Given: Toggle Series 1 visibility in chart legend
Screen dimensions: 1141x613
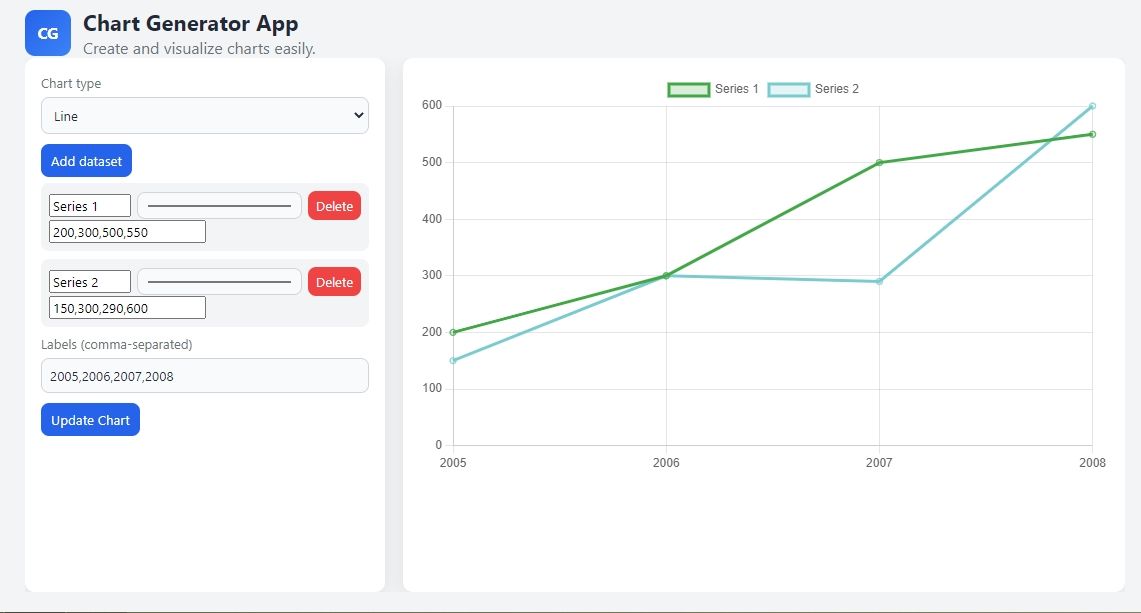Looking at the screenshot, I should (713, 89).
